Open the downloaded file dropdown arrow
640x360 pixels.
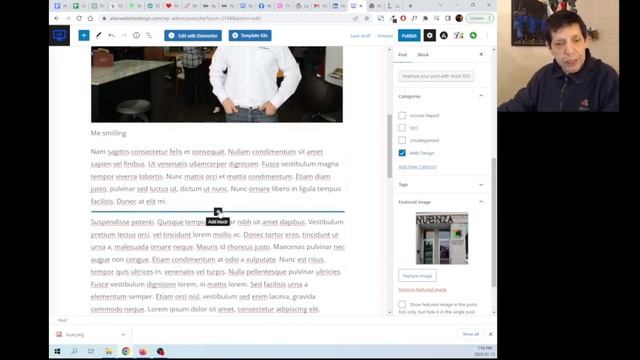[123, 334]
